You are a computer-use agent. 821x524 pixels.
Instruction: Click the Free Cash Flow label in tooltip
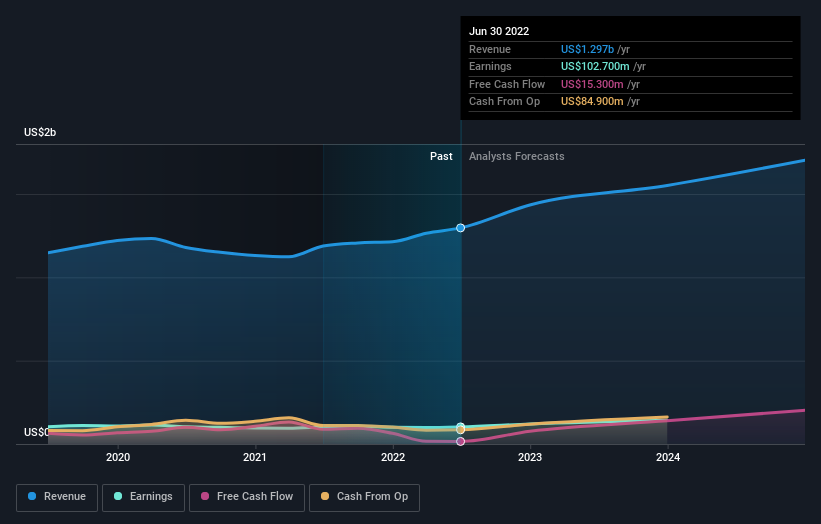(507, 84)
